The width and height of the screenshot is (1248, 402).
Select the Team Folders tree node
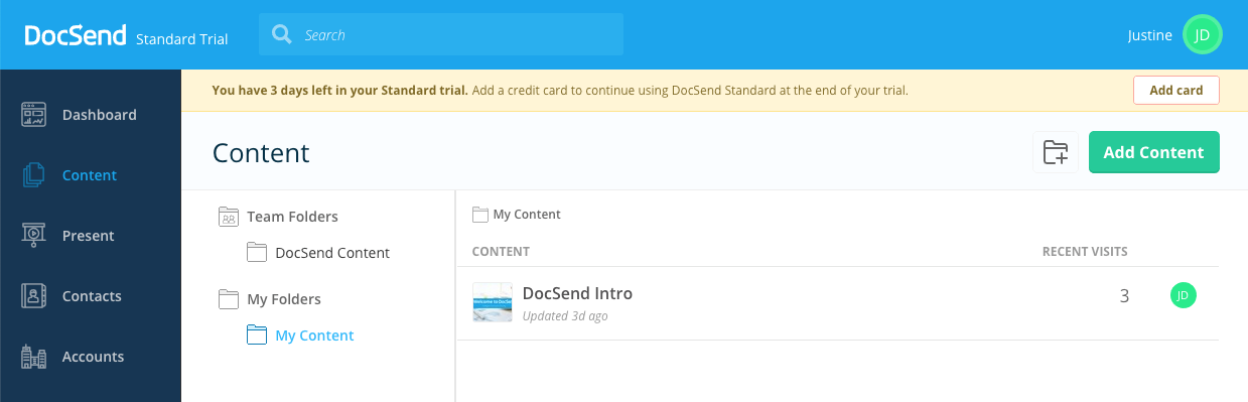point(278,216)
